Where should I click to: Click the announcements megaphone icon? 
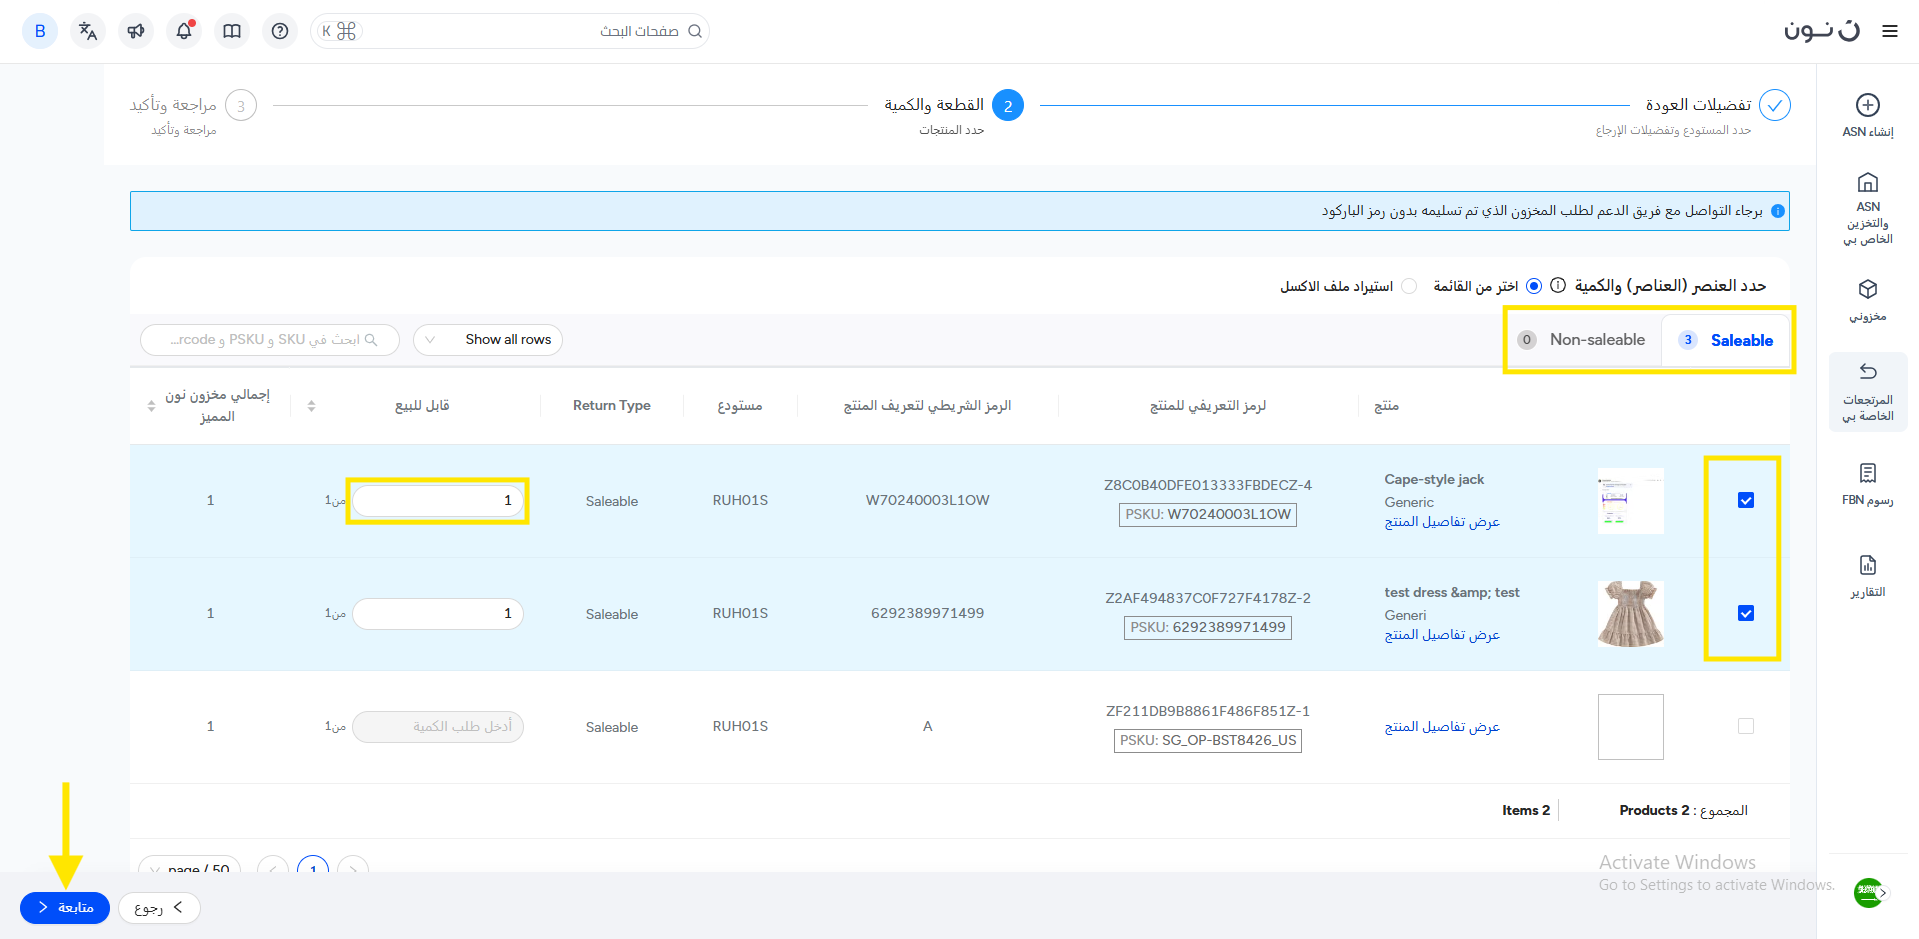136,31
